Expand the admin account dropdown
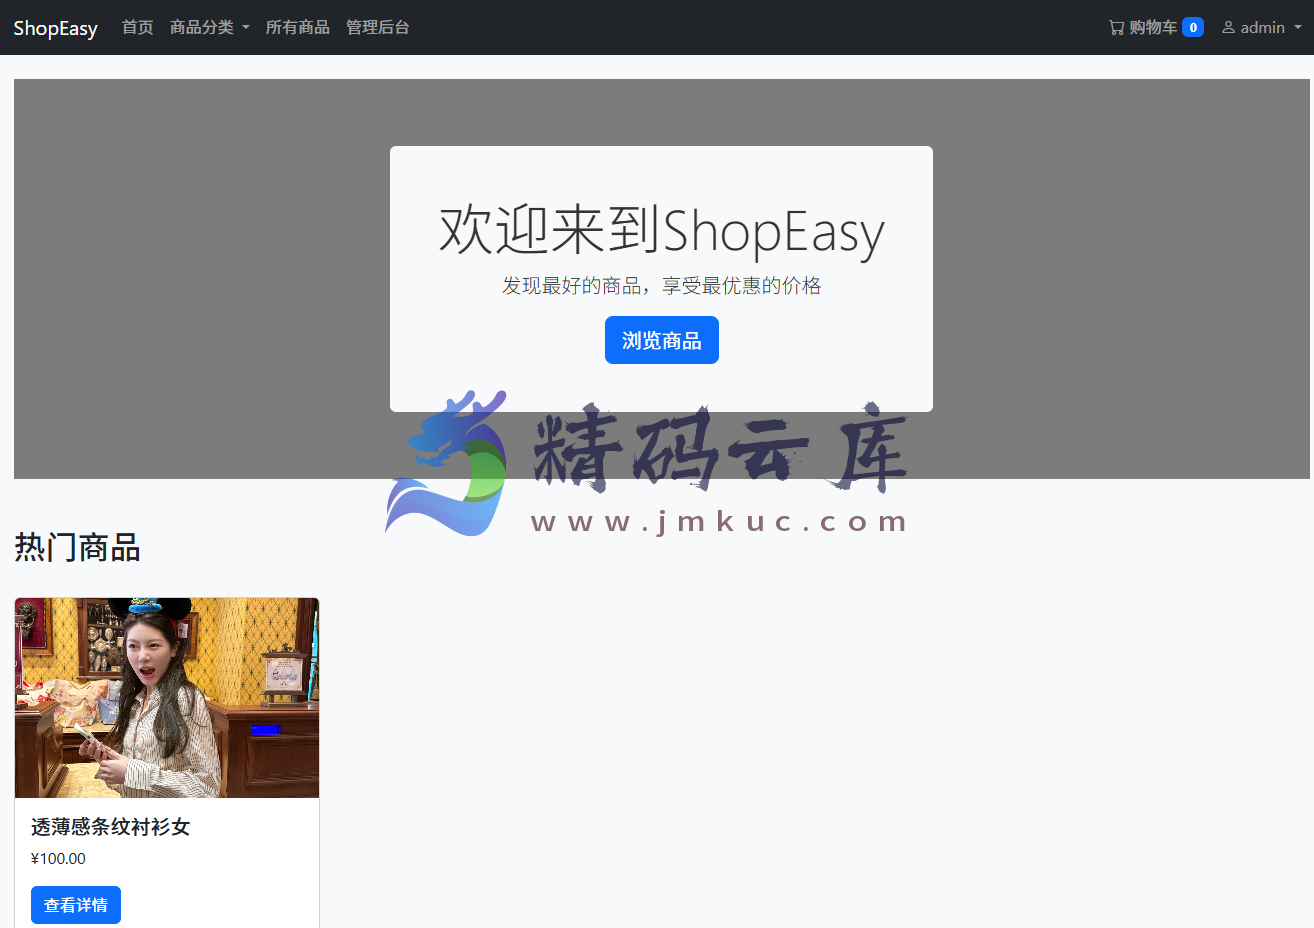Image resolution: width=1314 pixels, height=928 pixels. [1261, 28]
